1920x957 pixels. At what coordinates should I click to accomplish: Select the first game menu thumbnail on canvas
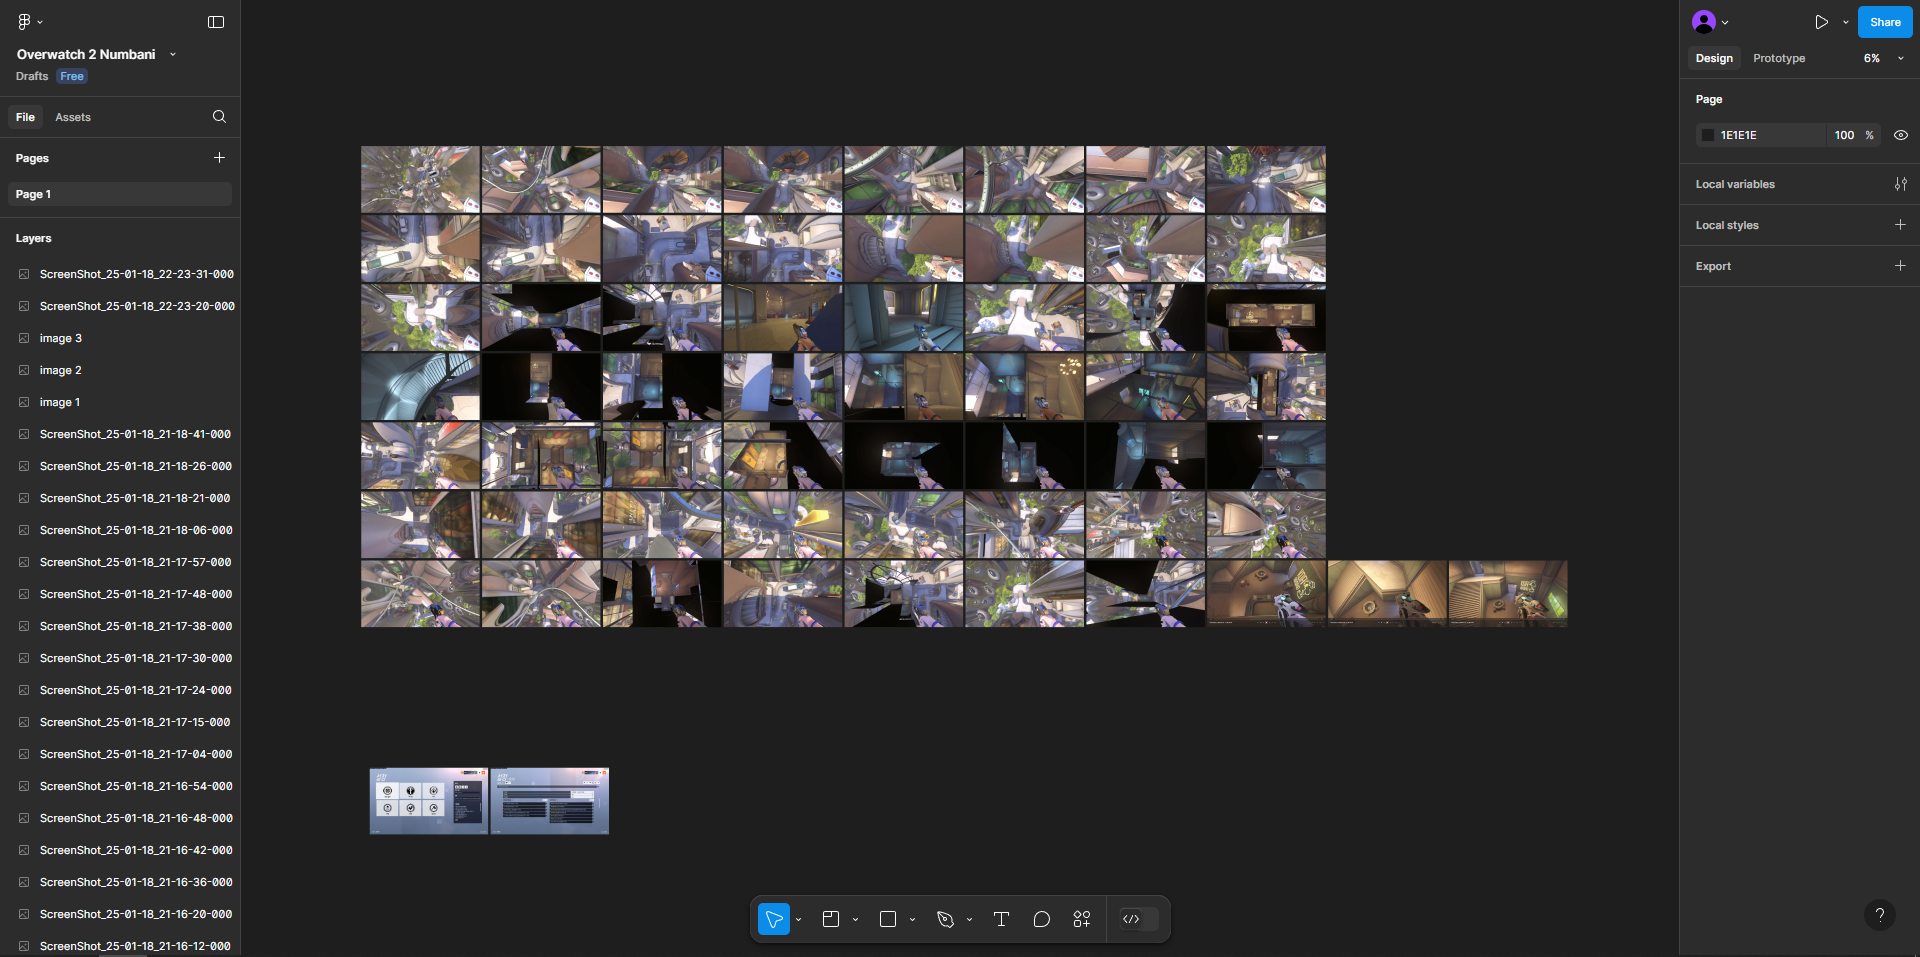click(429, 801)
